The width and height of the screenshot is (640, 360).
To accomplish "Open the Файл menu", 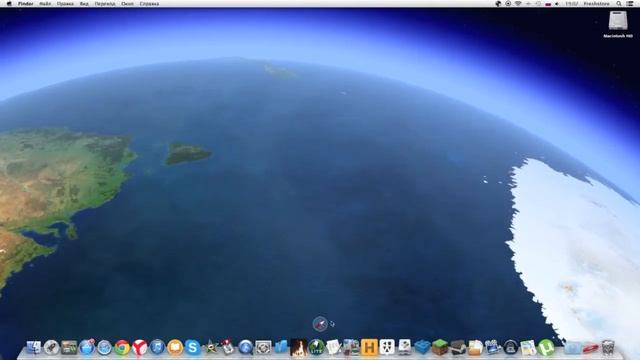I will coord(45,4).
